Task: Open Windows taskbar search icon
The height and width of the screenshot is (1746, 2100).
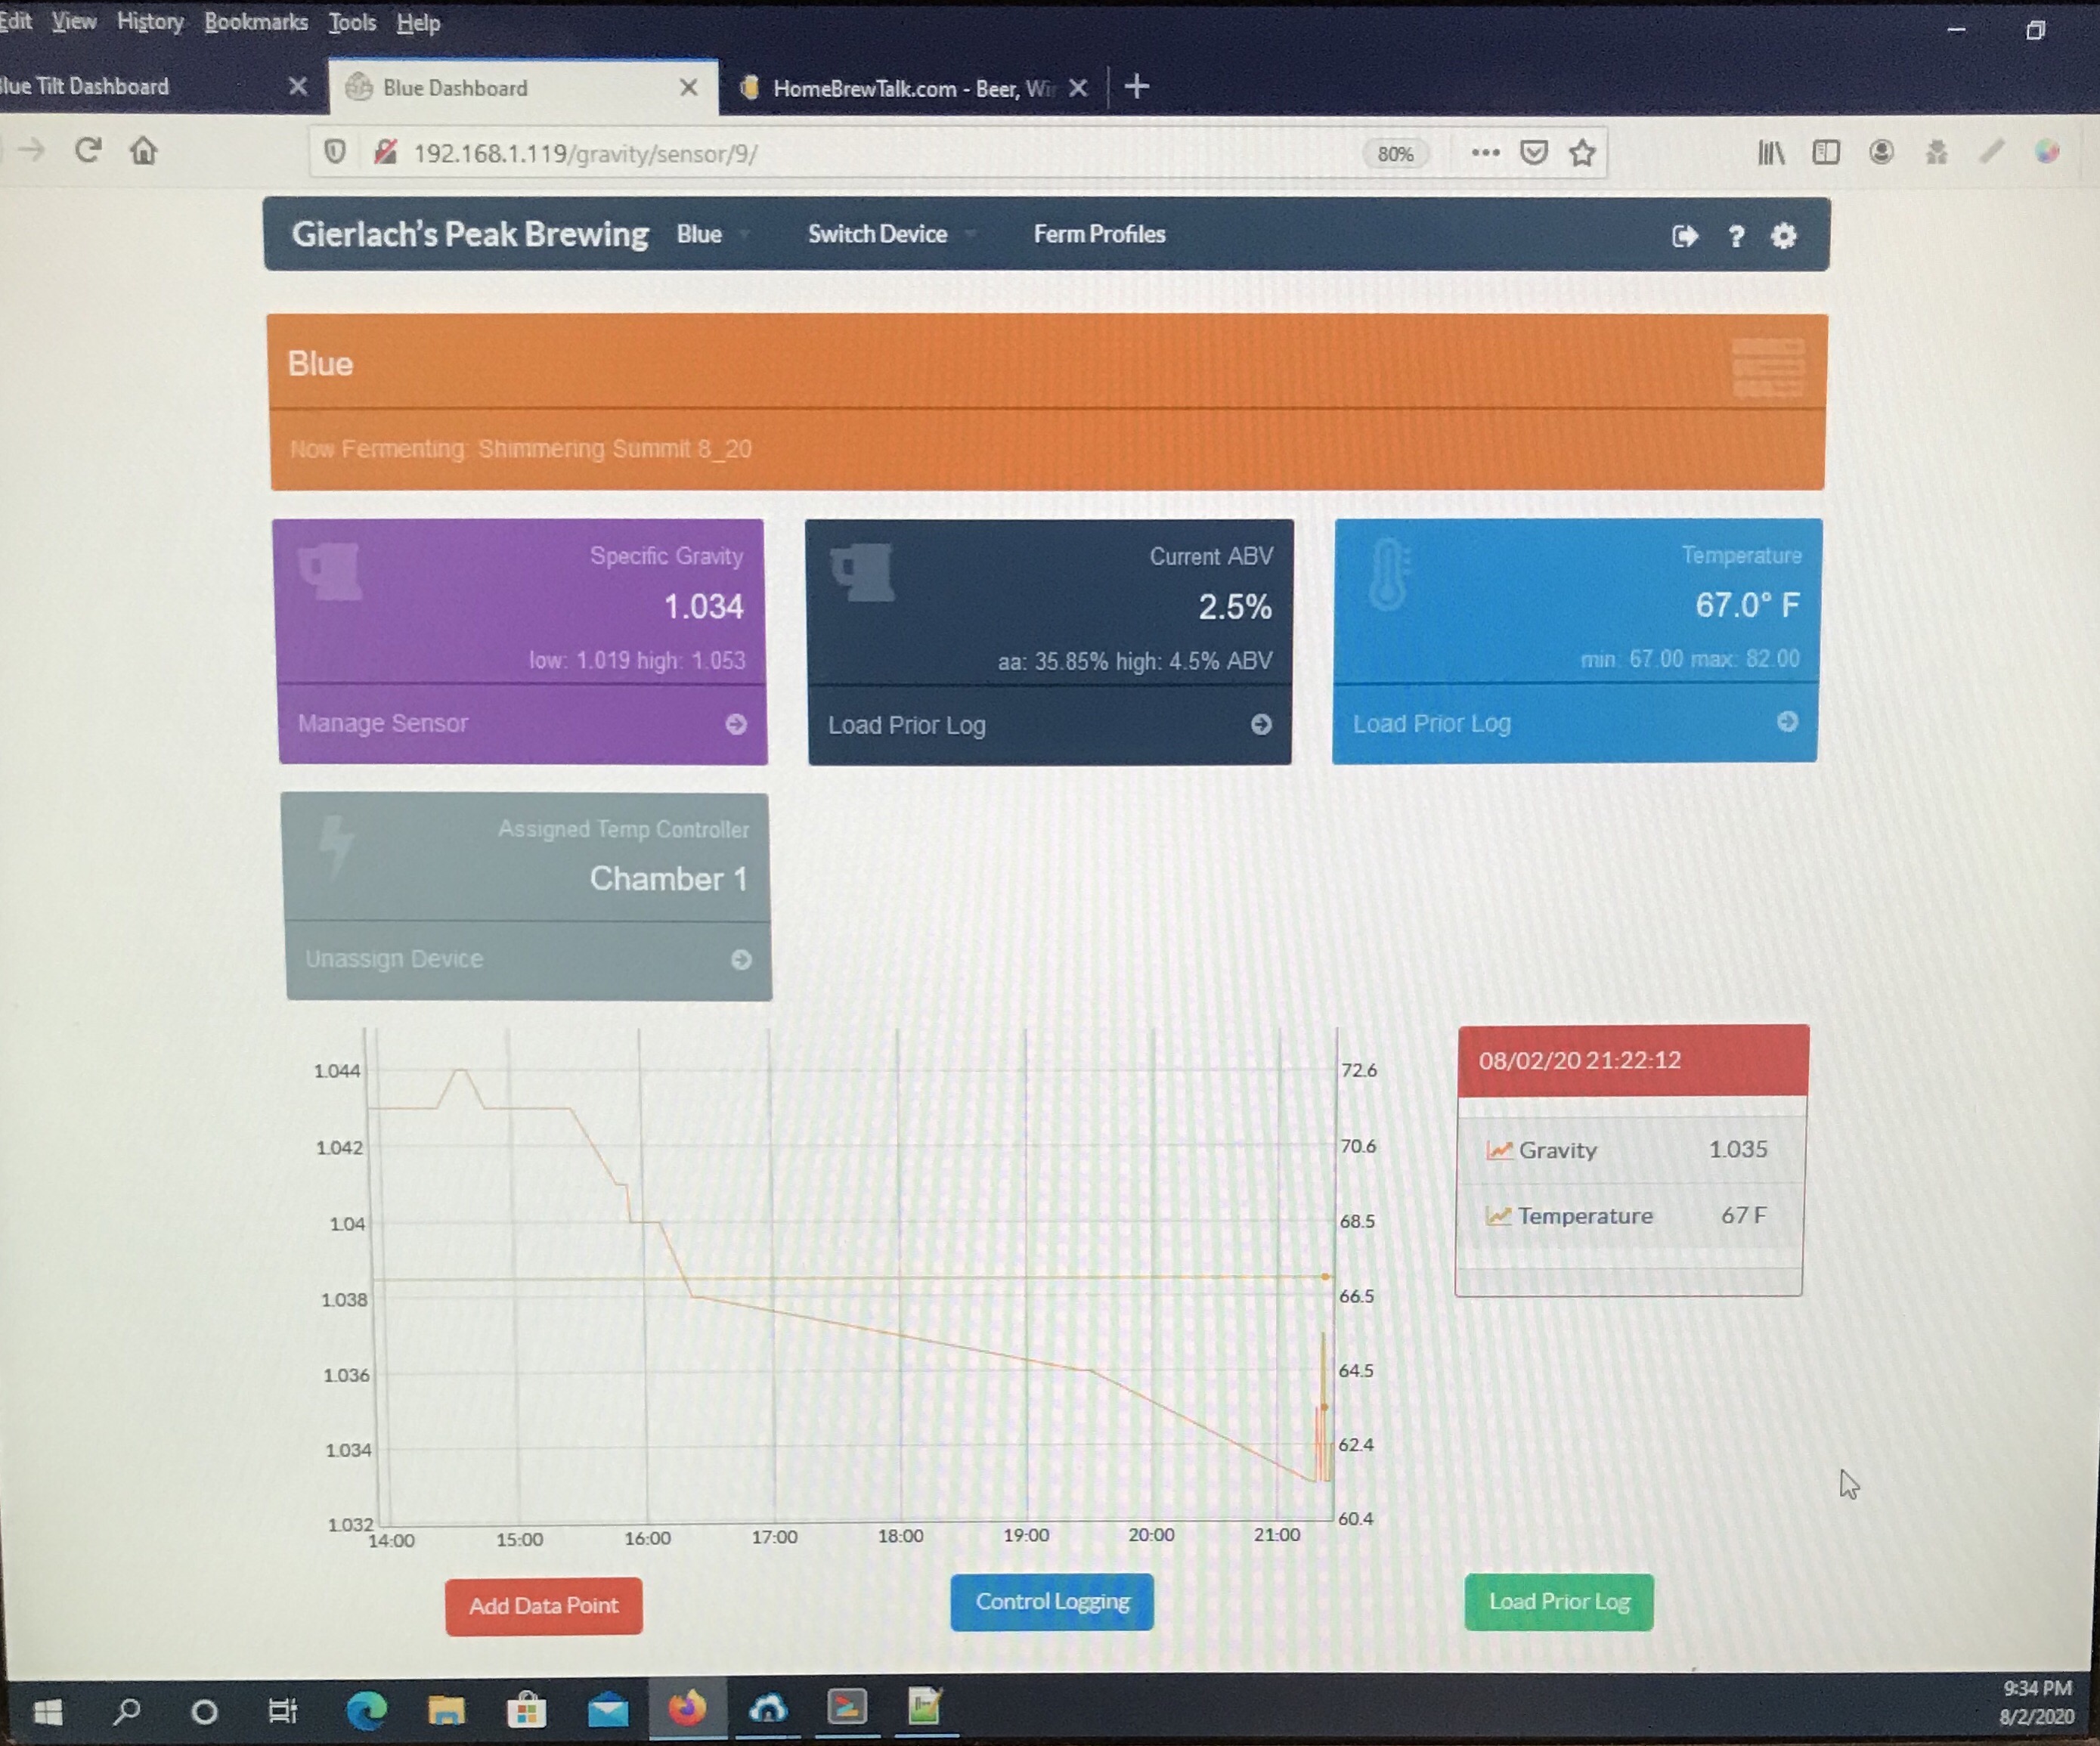Action: (x=126, y=1712)
